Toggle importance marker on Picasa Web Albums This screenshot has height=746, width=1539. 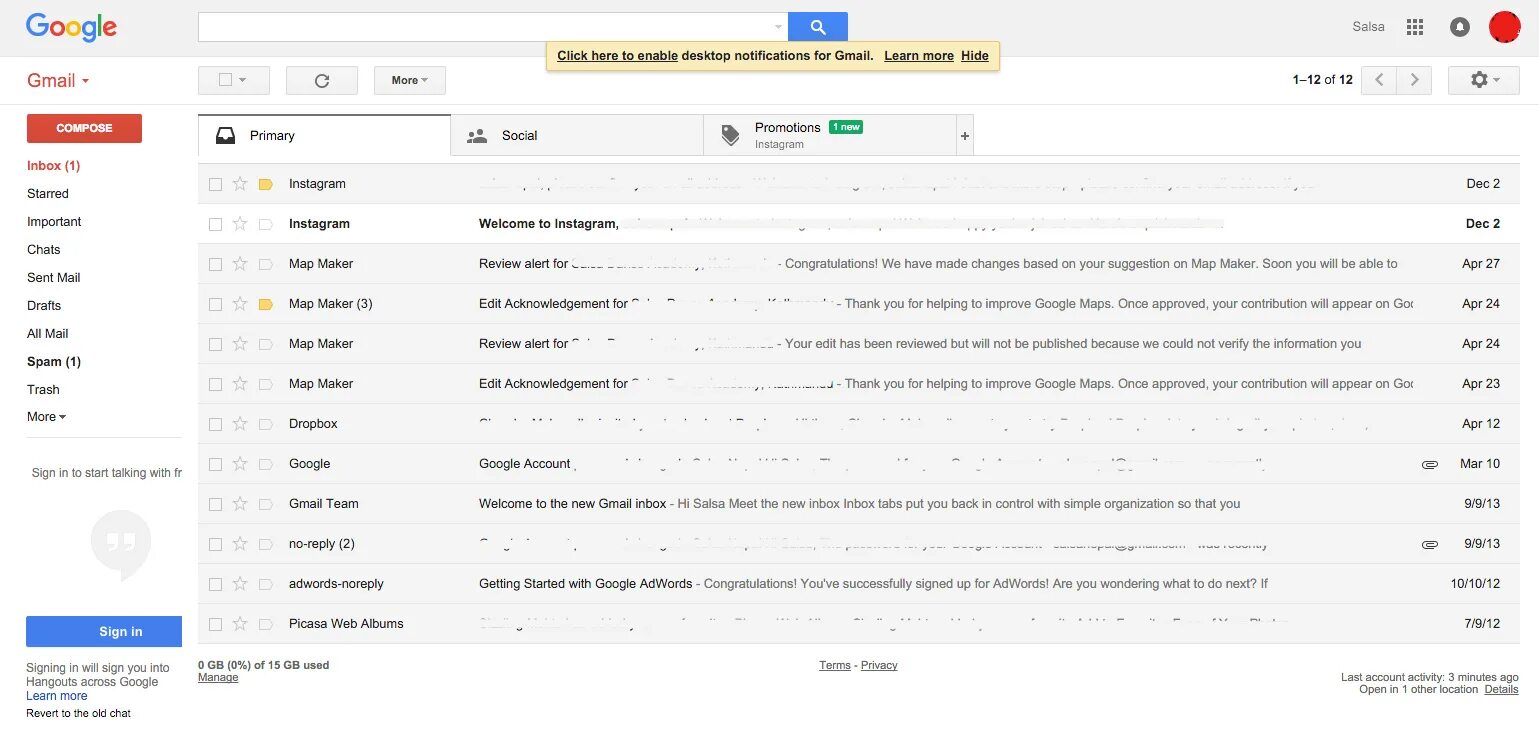pyautogui.click(x=266, y=624)
